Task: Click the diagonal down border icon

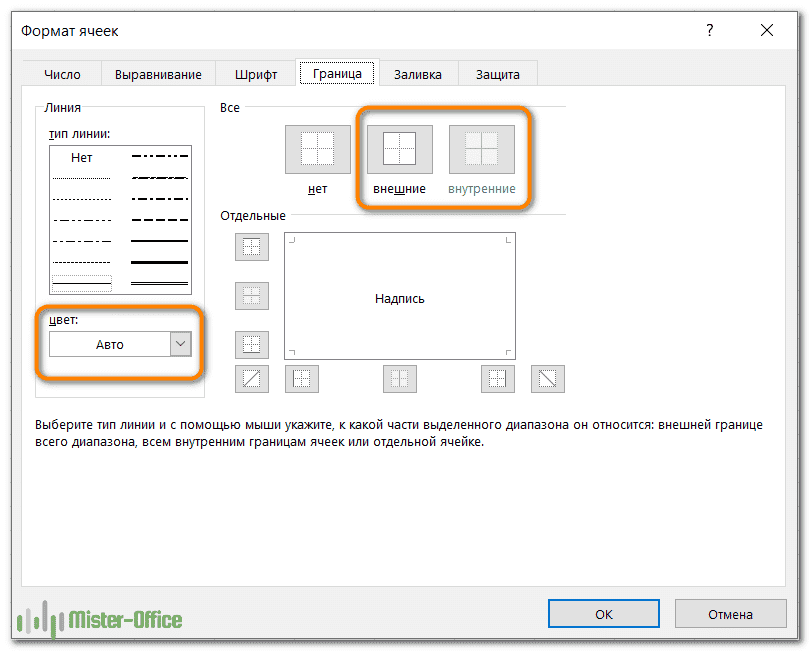Action: 548,379
